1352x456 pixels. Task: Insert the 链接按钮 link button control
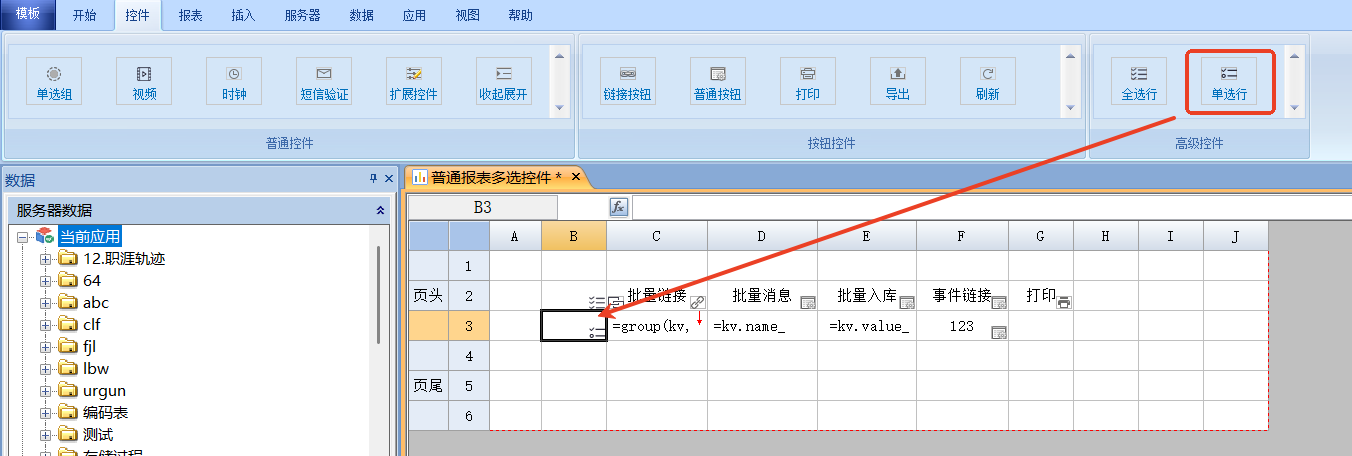click(627, 82)
